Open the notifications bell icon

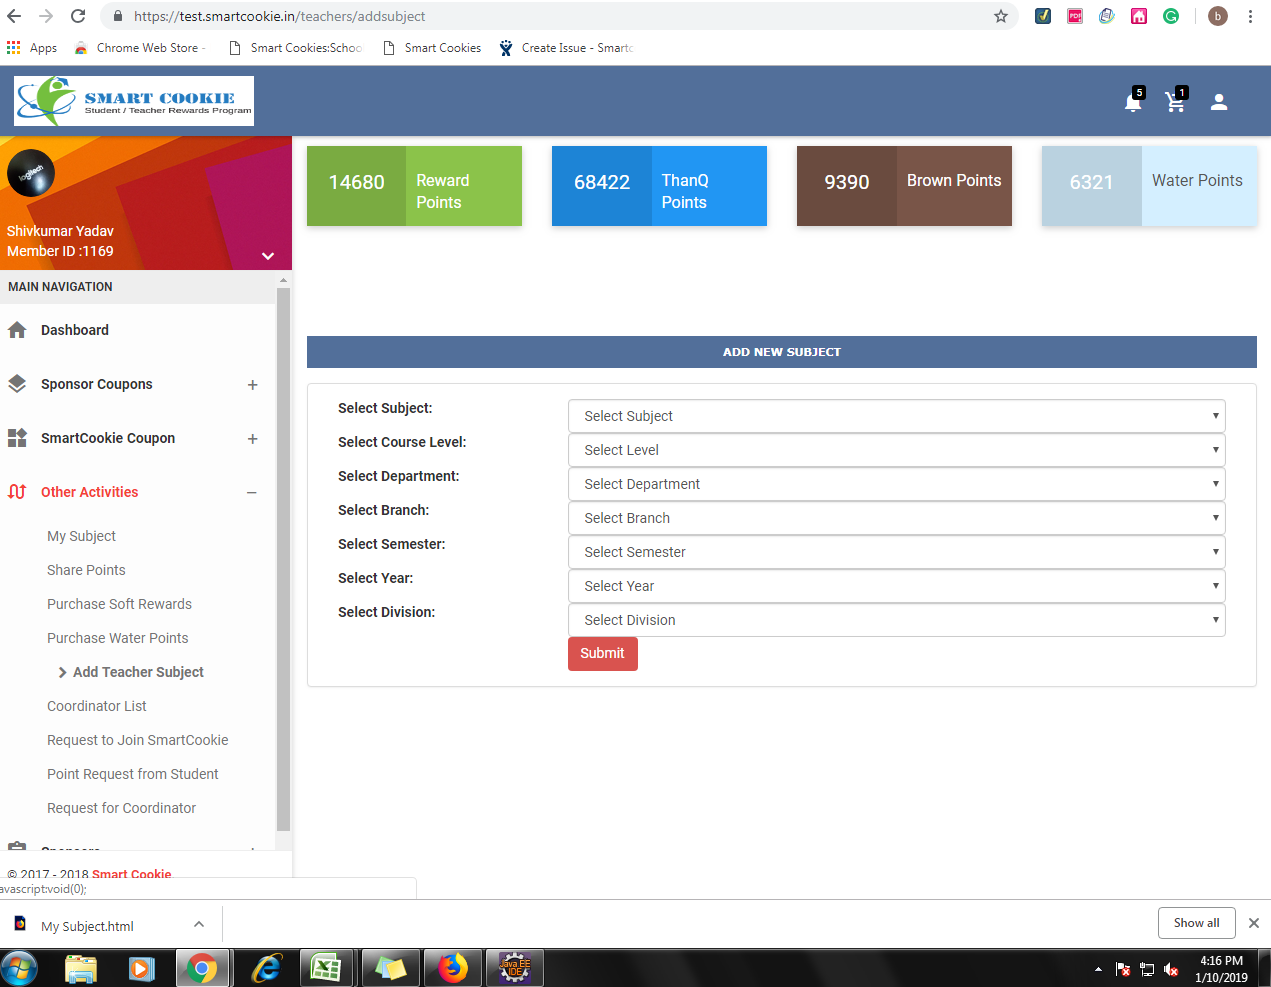click(1133, 102)
